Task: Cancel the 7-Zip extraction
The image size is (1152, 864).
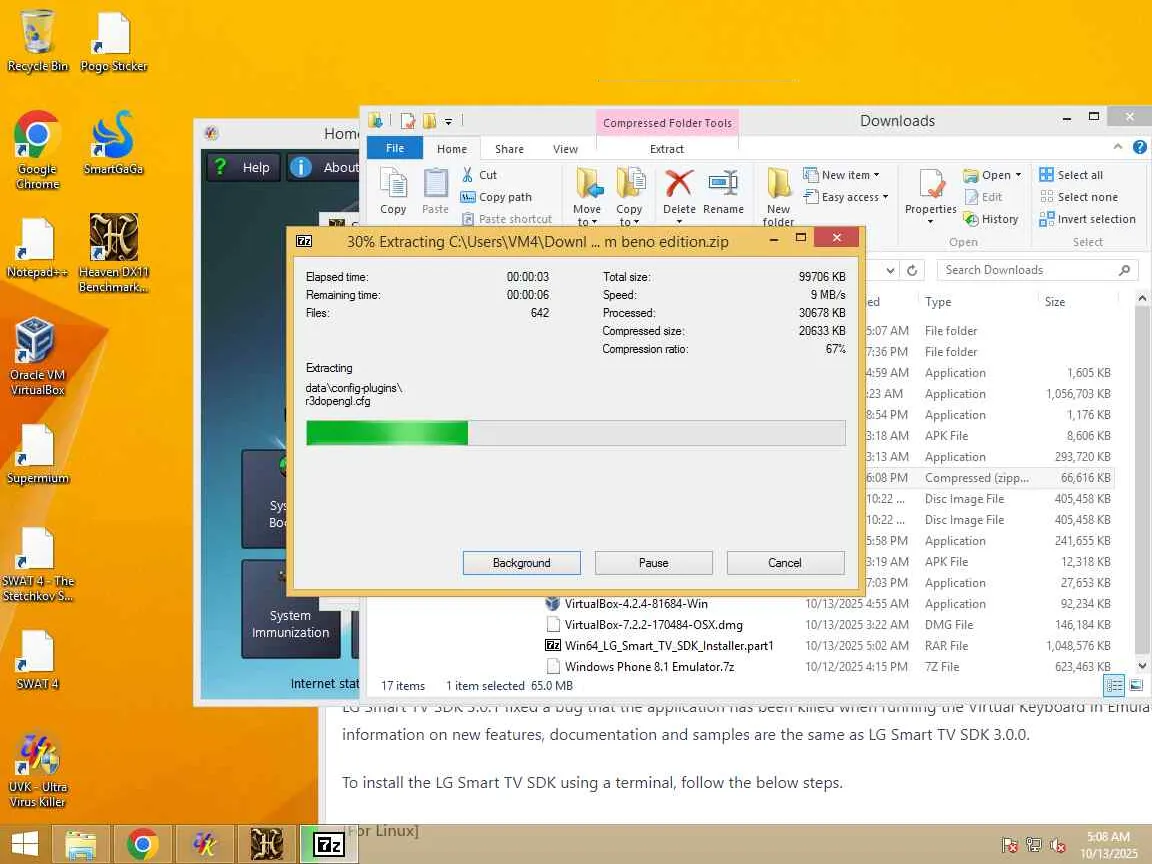Action: point(785,563)
